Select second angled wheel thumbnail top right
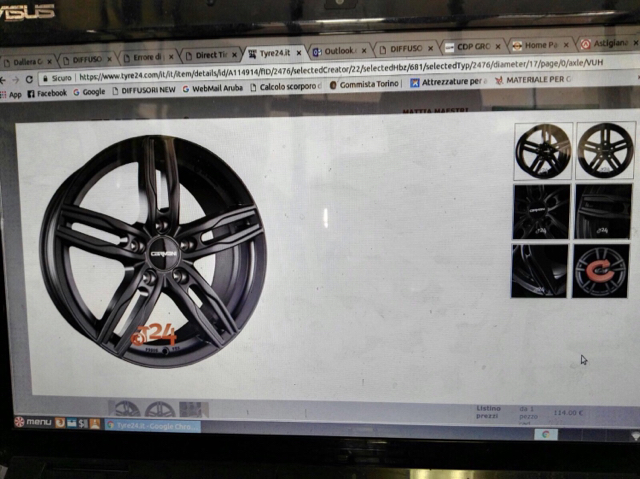Image resolution: width=640 pixels, height=479 pixels. [x=605, y=151]
